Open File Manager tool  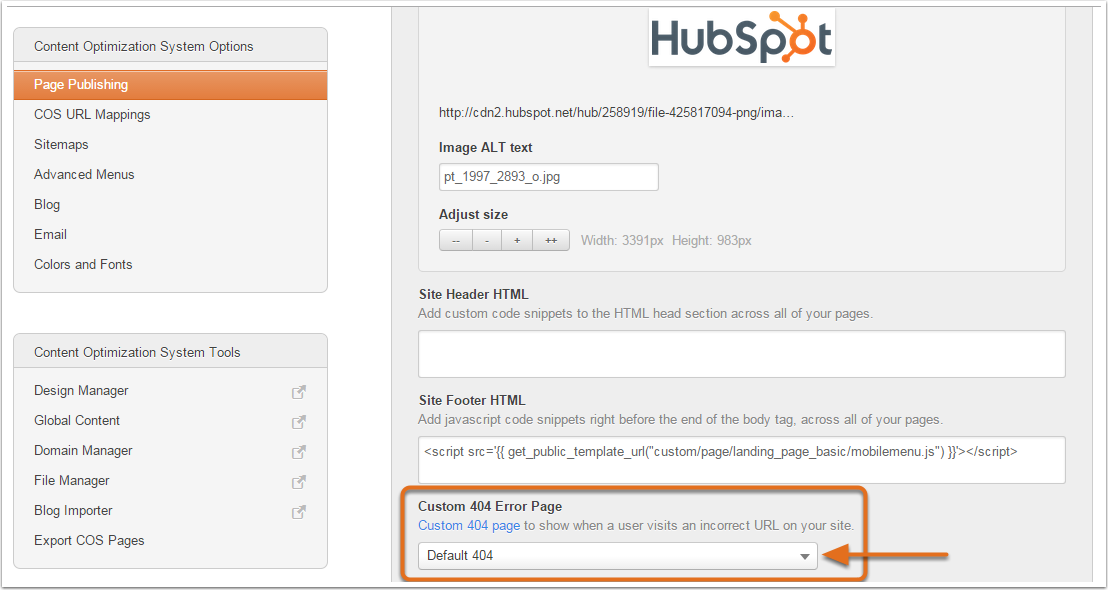[x=71, y=480]
